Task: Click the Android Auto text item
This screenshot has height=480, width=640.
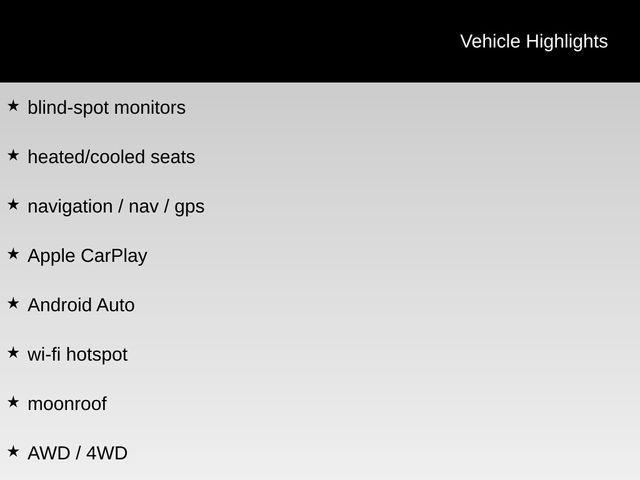Action: click(x=81, y=305)
